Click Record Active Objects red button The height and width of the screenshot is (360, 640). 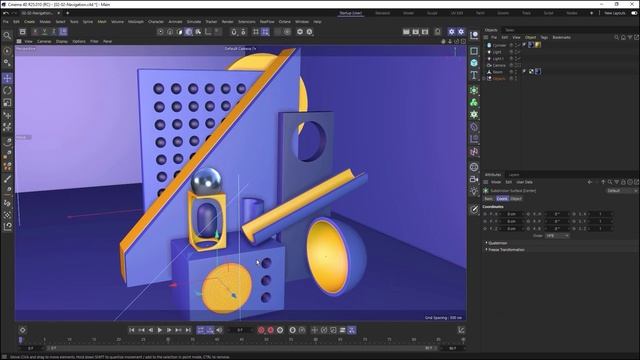tap(261, 330)
